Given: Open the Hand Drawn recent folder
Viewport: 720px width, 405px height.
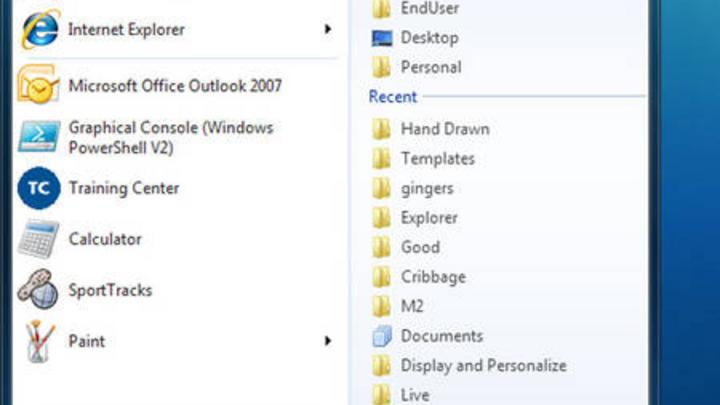Looking at the screenshot, I should (444, 129).
